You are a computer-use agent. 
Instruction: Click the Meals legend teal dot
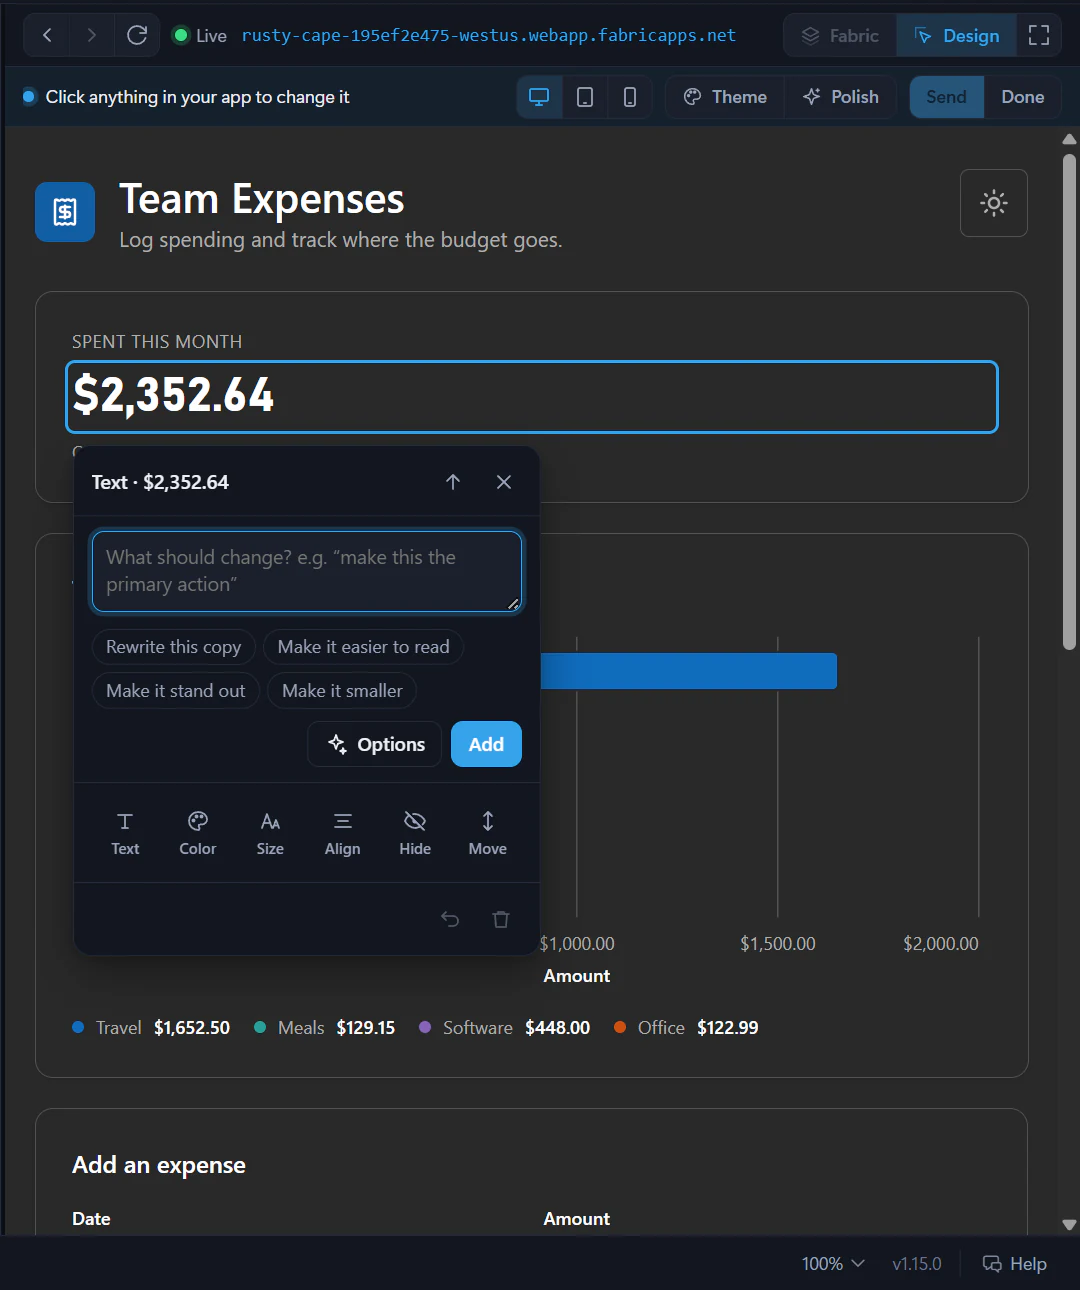pos(260,1027)
